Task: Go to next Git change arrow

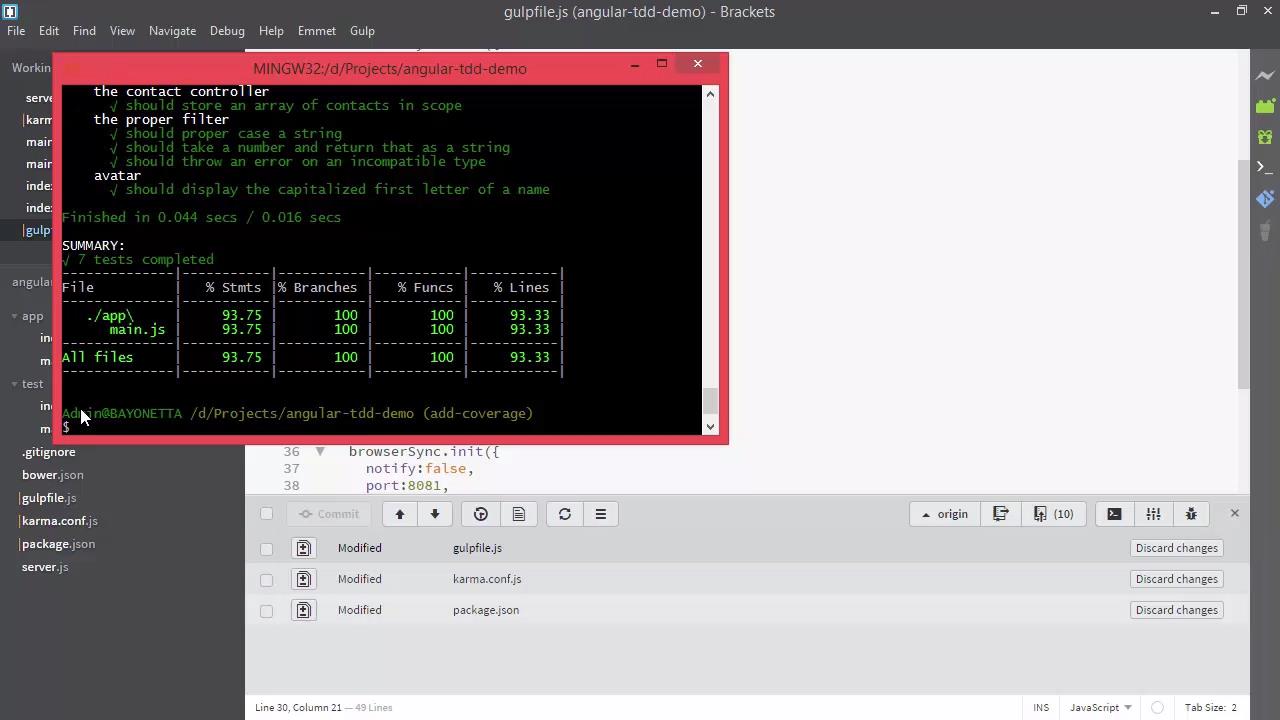Action: click(x=435, y=514)
